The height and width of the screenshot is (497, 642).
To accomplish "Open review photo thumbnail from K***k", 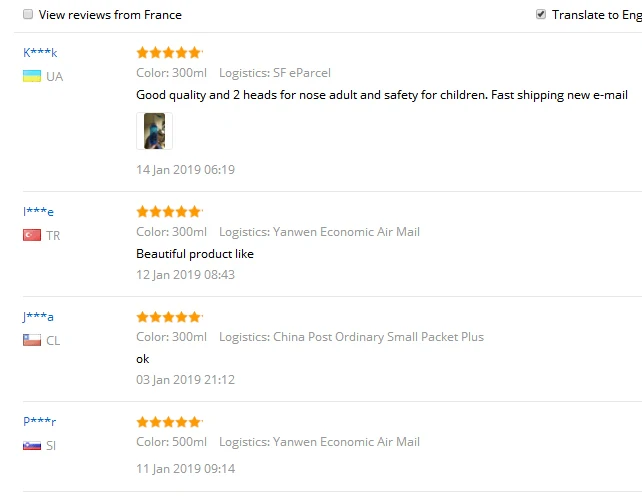I will 154,131.
